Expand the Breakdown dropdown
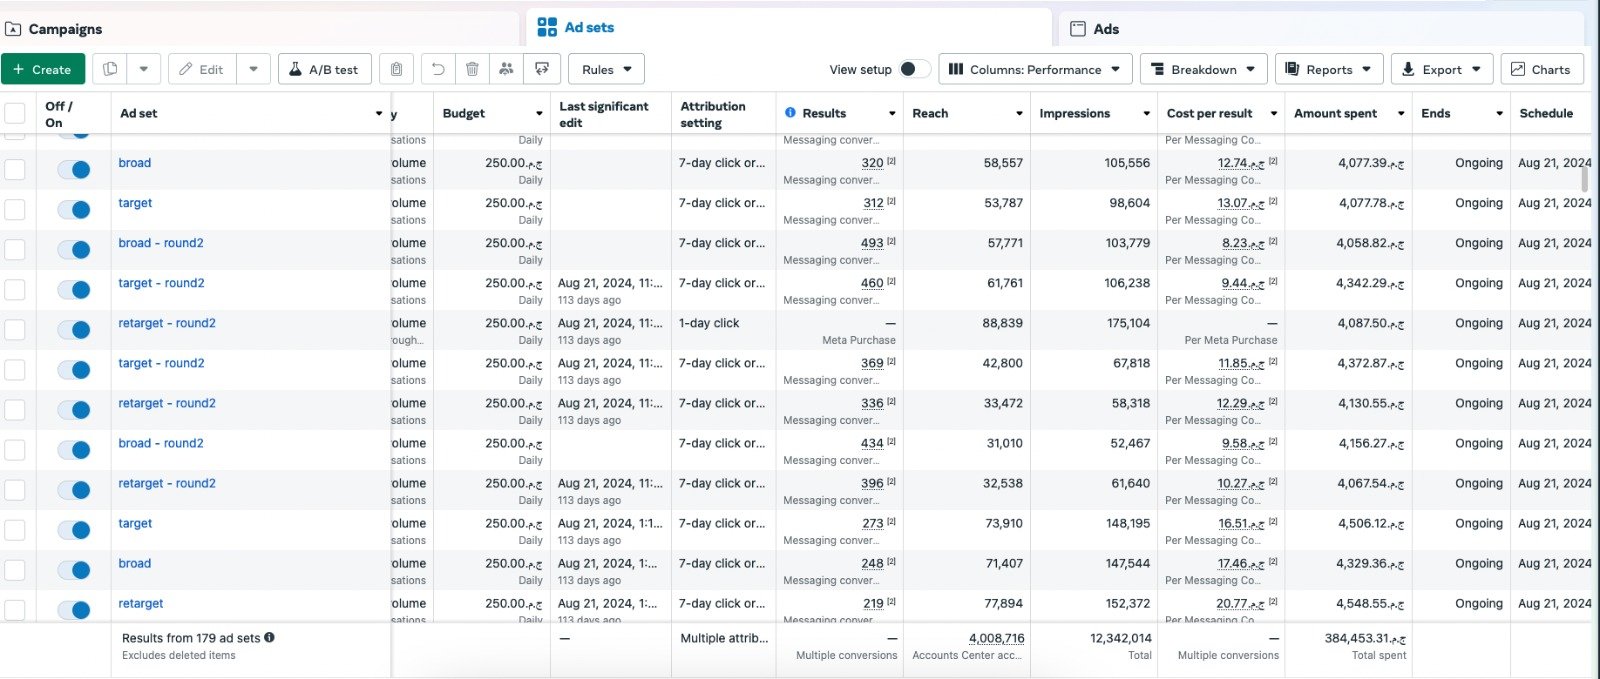 click(x=1203, y=69)
